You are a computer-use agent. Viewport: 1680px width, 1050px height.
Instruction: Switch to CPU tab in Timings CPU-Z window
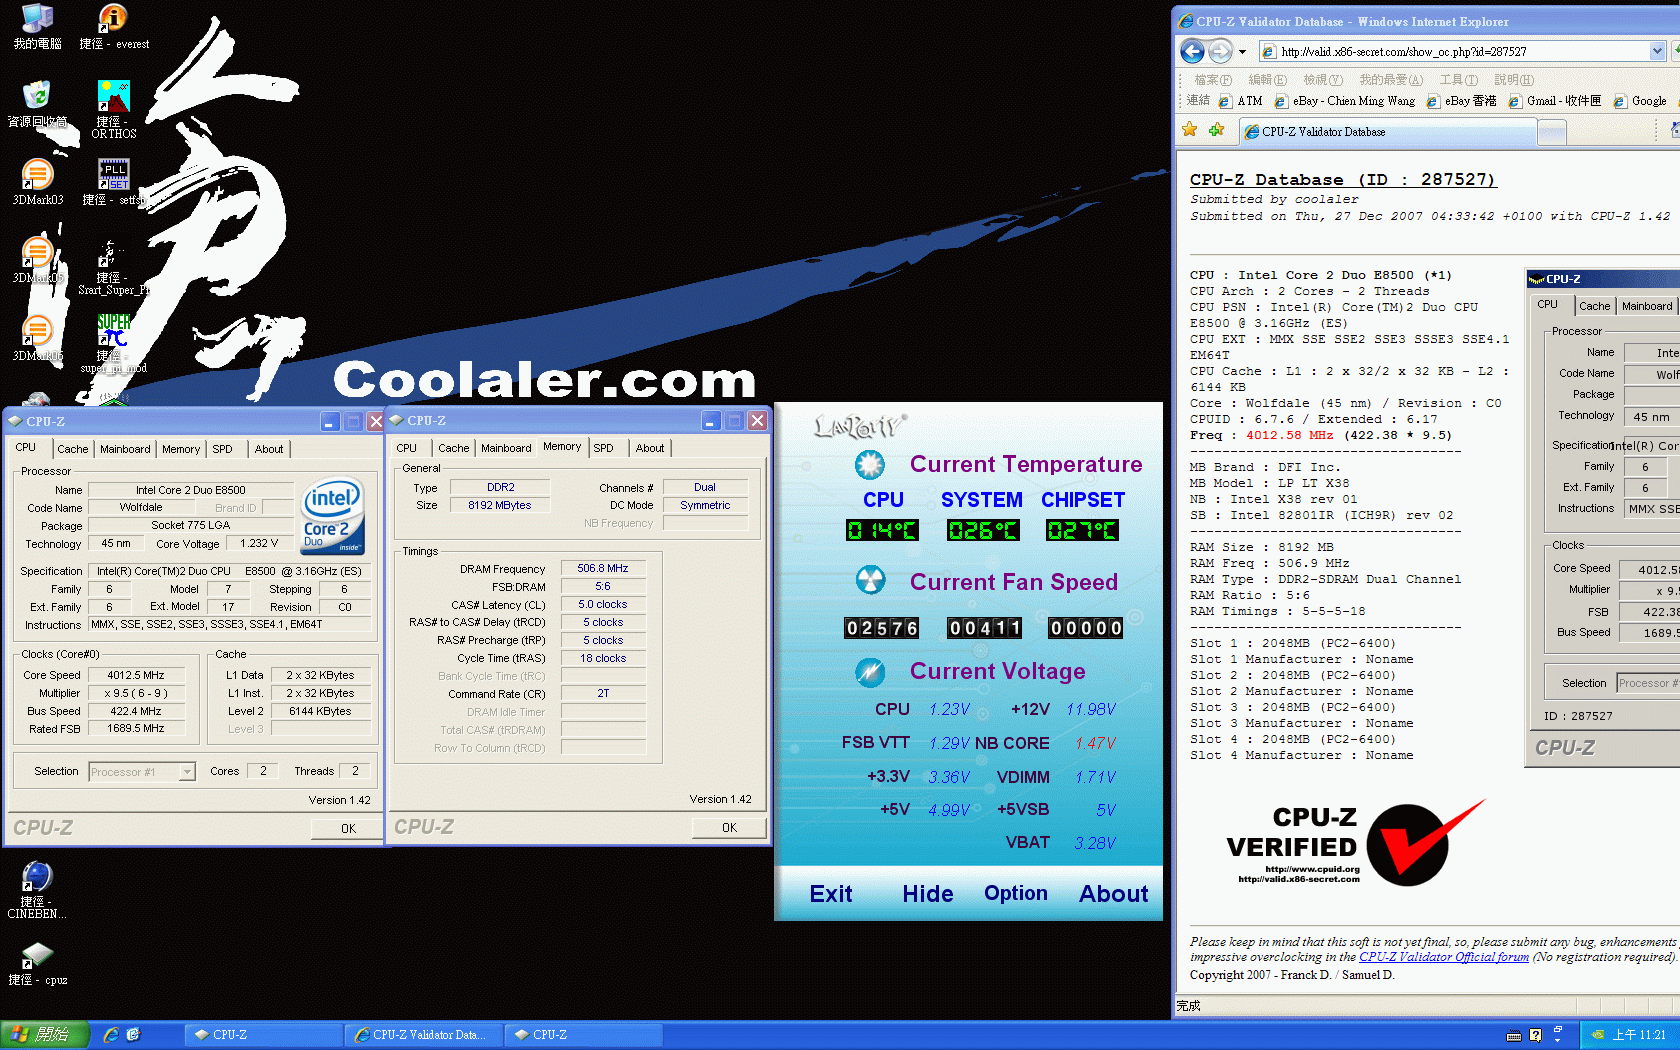point(406,448)
